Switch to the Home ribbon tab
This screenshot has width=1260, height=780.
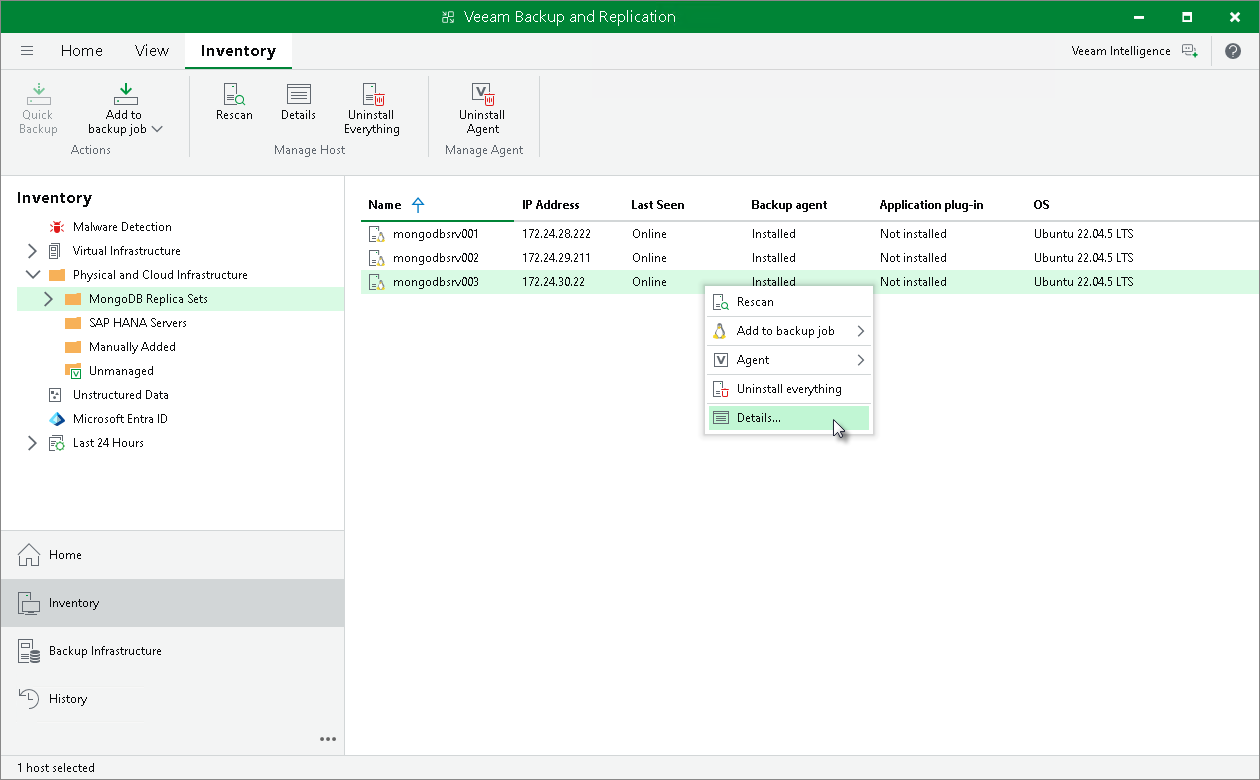(82, 51)
